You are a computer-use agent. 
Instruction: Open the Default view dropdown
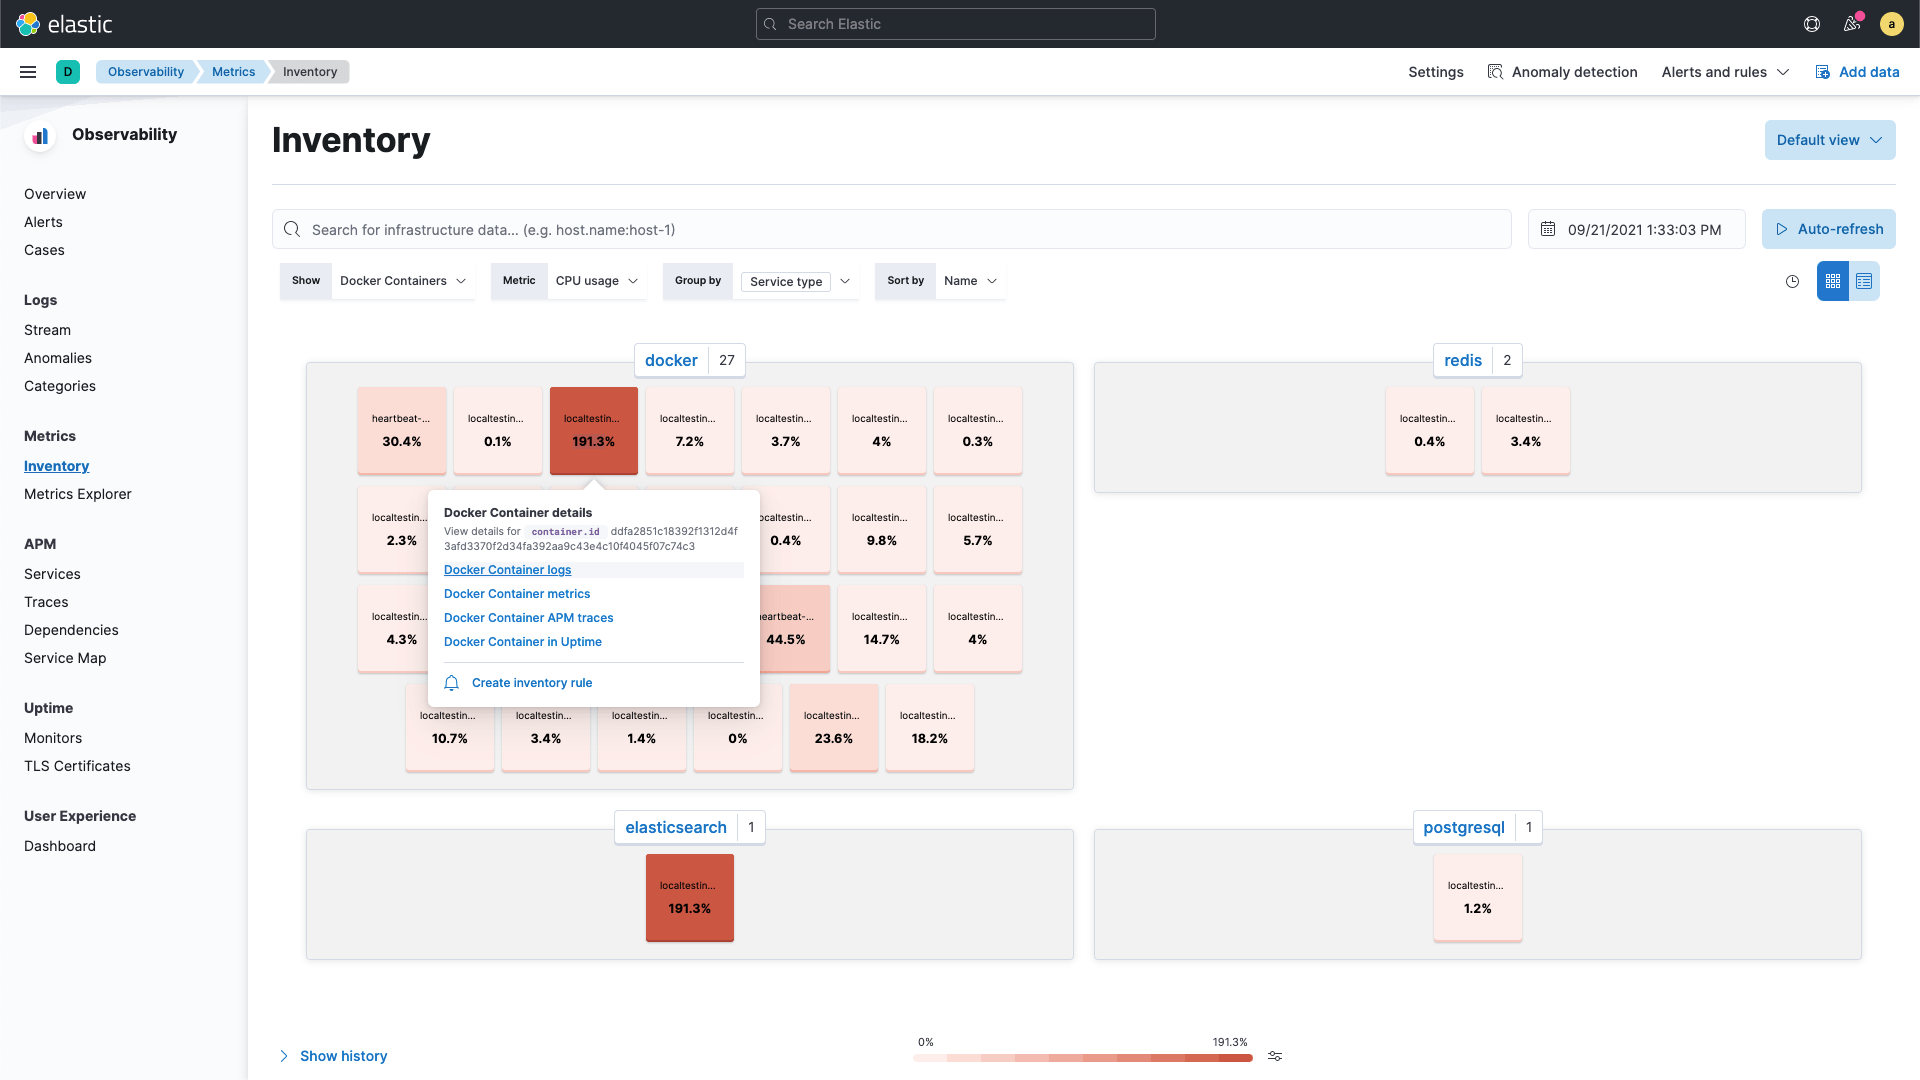(x=1830, y=140)
